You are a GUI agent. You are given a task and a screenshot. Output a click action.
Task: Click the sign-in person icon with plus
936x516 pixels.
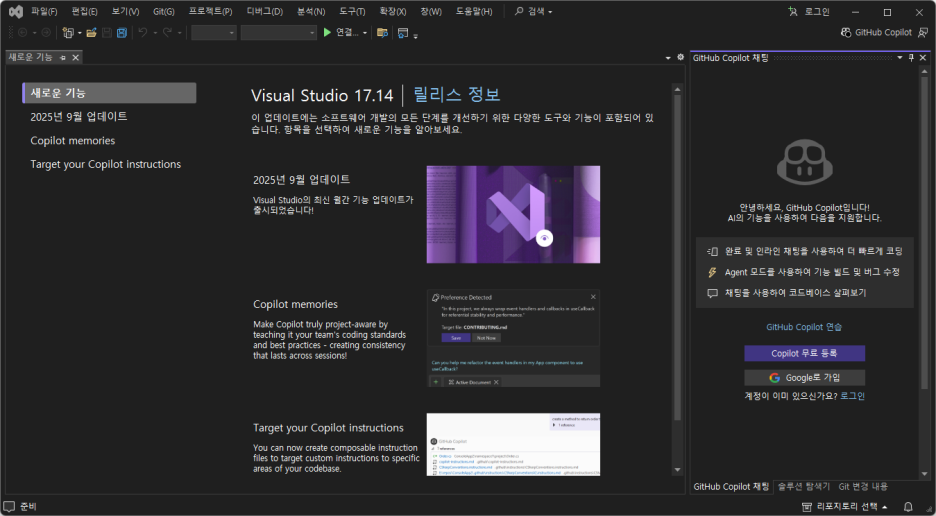pos(793,11)
